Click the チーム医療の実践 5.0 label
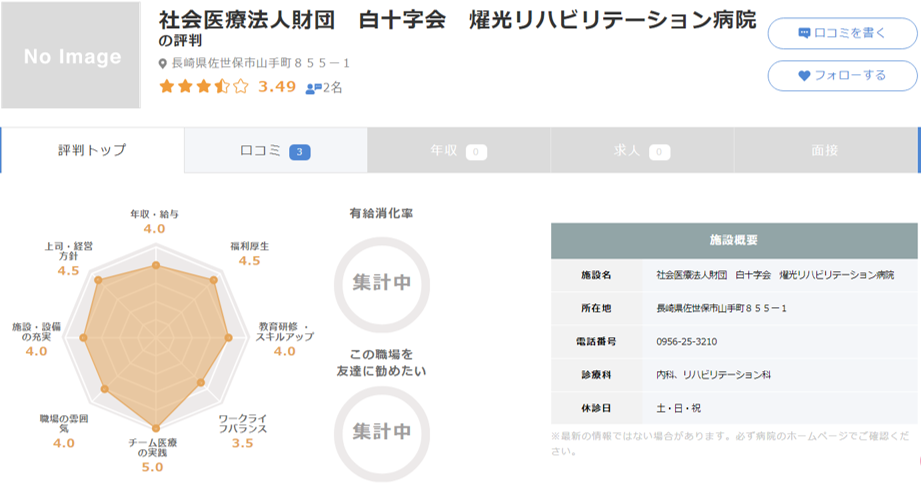This screenshot has width=921, height=483. (x=153, y=455)
